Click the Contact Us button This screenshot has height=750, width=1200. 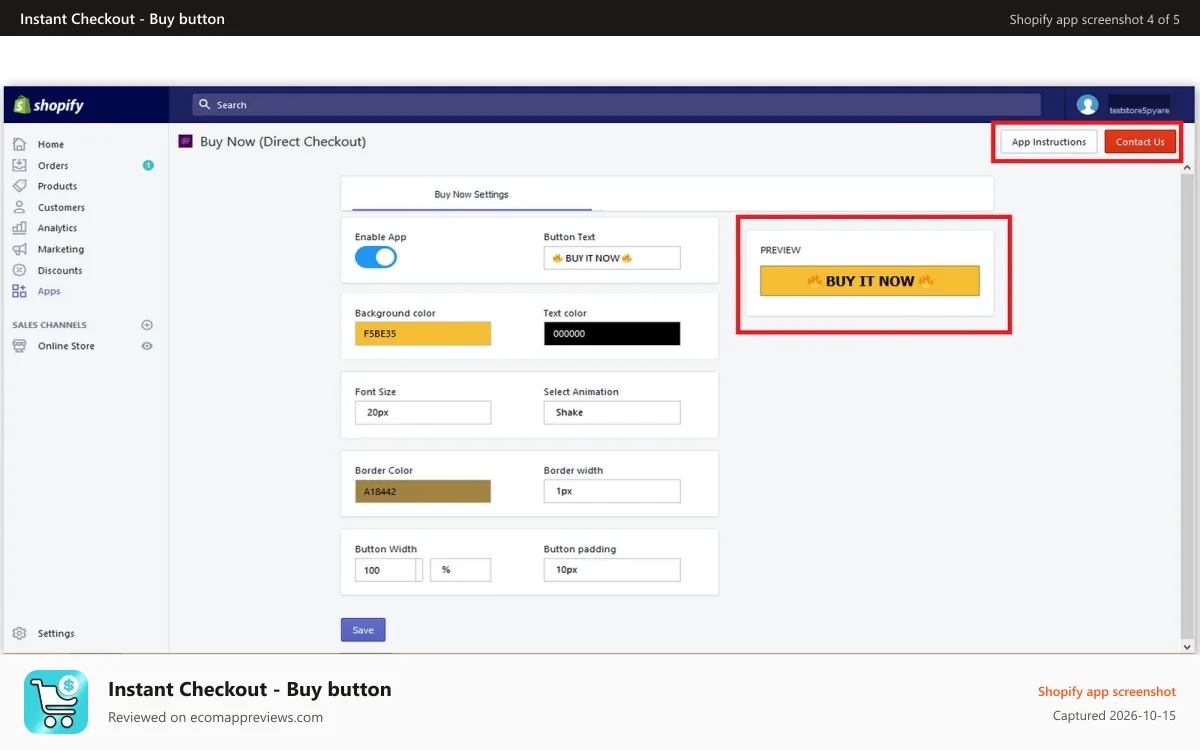[x=1140, y=142]
